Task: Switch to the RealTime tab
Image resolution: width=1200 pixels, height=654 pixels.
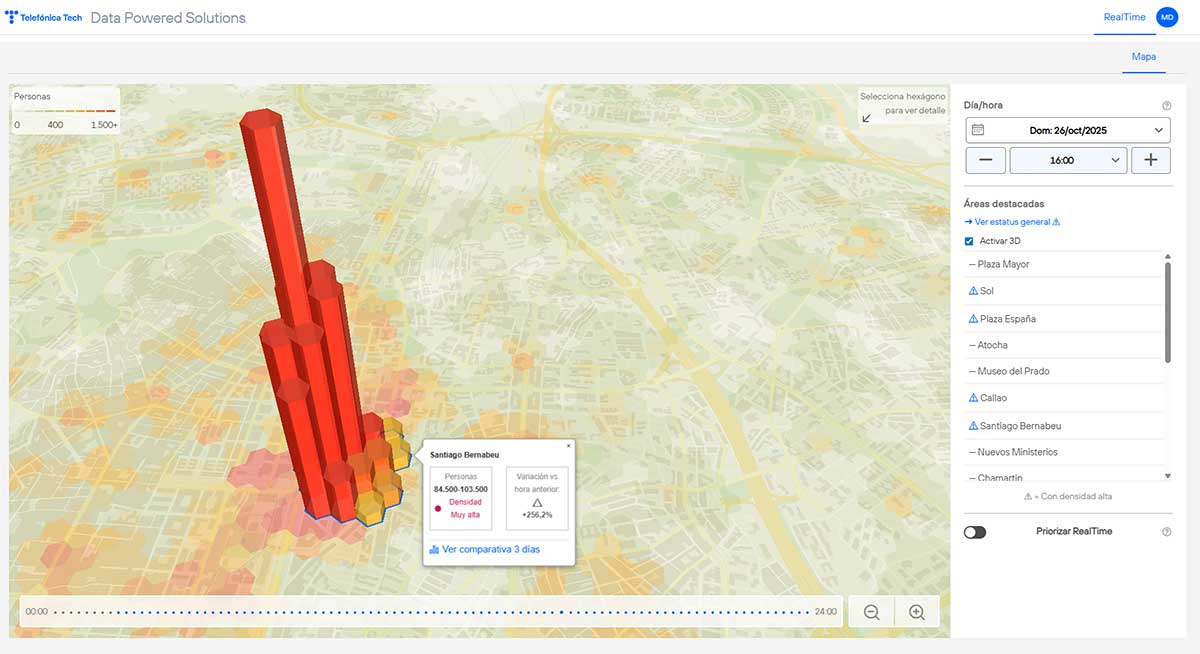Action: click(1123, 17)
